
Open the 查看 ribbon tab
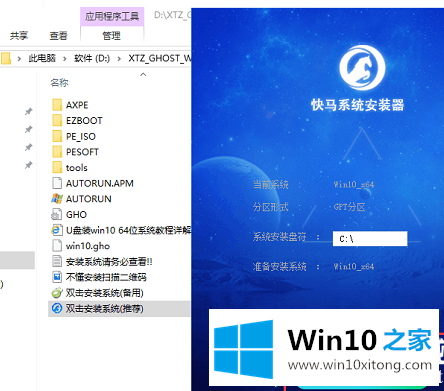pos(58,36)
